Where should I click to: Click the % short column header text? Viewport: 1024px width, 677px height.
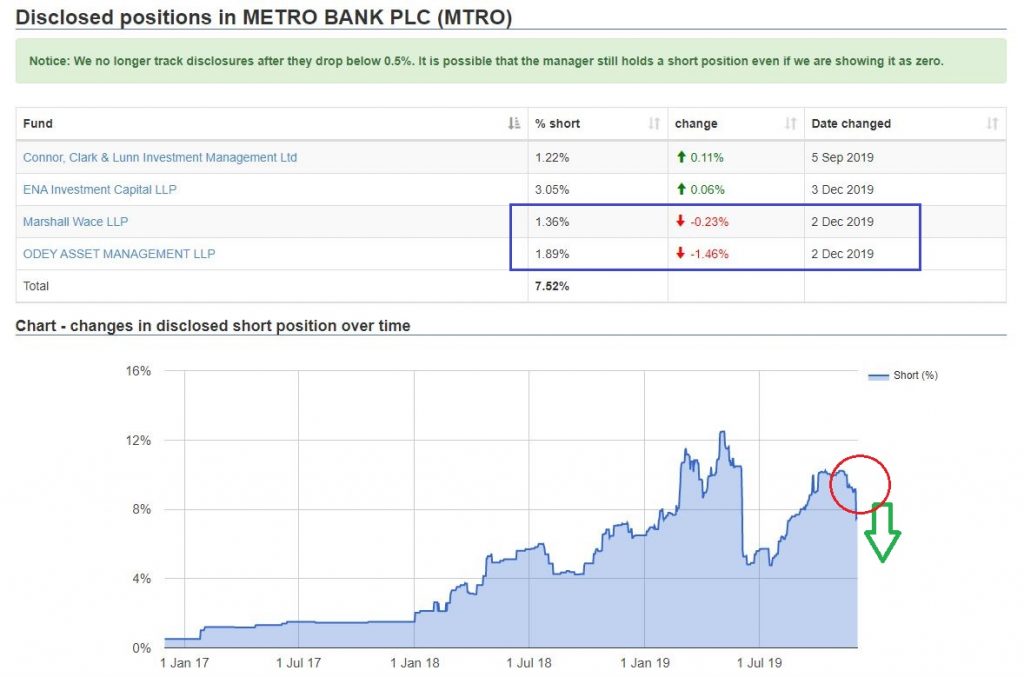click(x=557, y=123)
